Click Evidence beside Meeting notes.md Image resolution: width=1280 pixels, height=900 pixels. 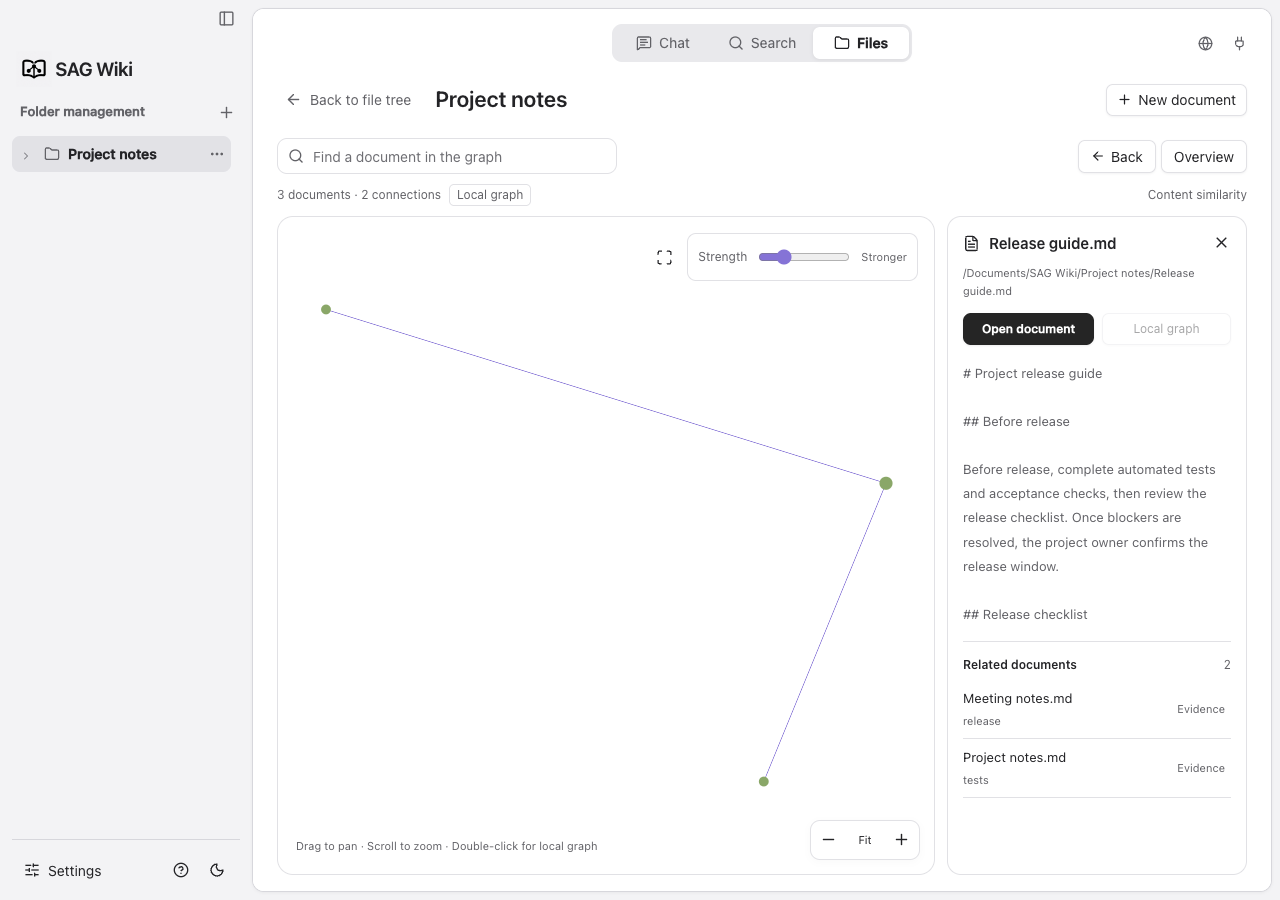(x=1201, y=709)
